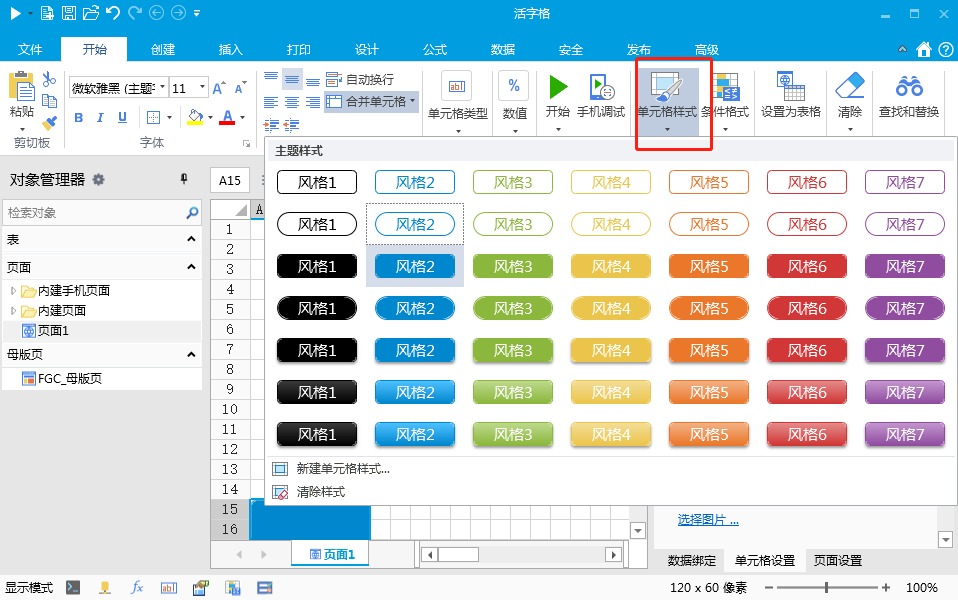Image resolution: width=958 pixels, height=600 pixels.
Task: Toggle bottom vertical alignment
Action: pyautogui.click(x=313, y=81)
